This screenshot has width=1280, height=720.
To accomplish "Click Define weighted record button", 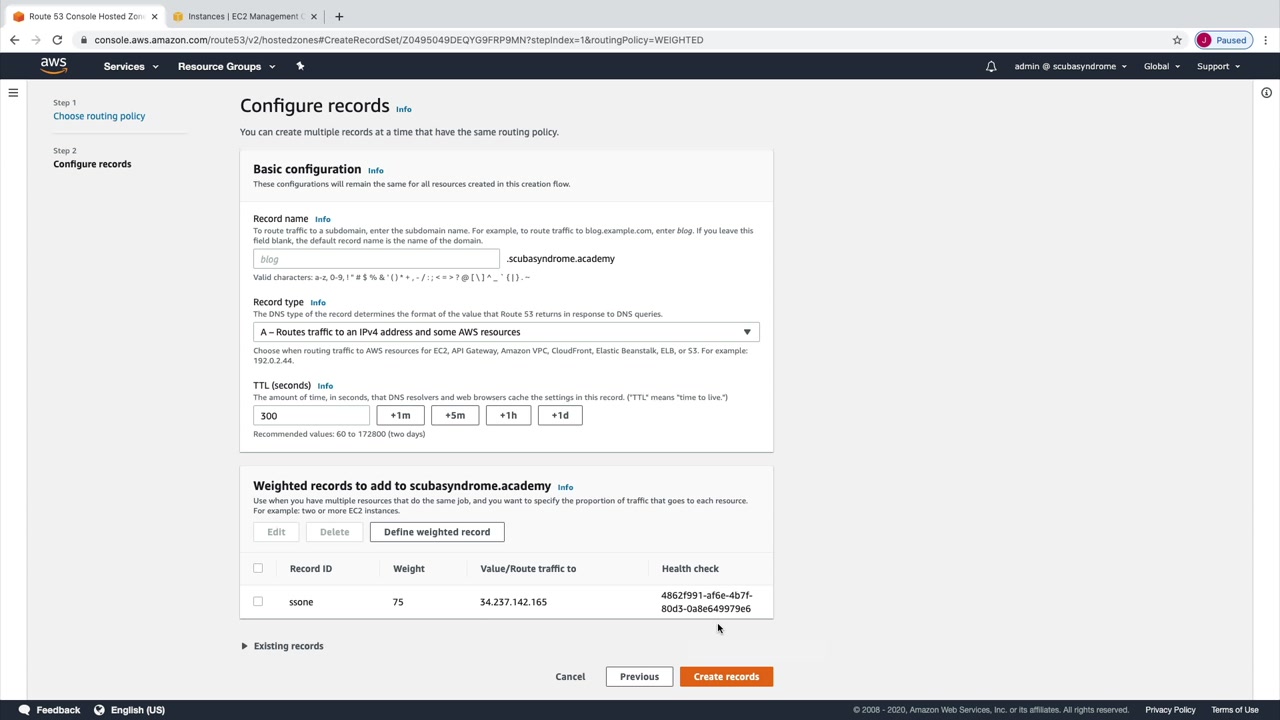I will 437,532.
